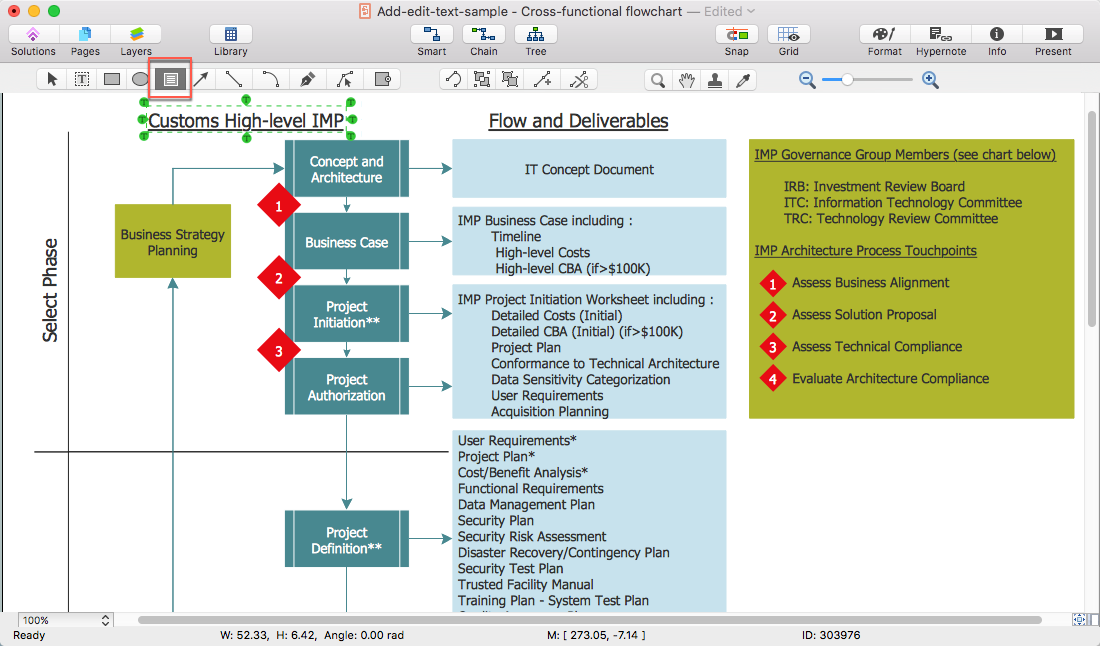Image resolution: width=1100 pixels, height=646 pixels.
Task: Select the edit points tool
Action: [344, 79]
